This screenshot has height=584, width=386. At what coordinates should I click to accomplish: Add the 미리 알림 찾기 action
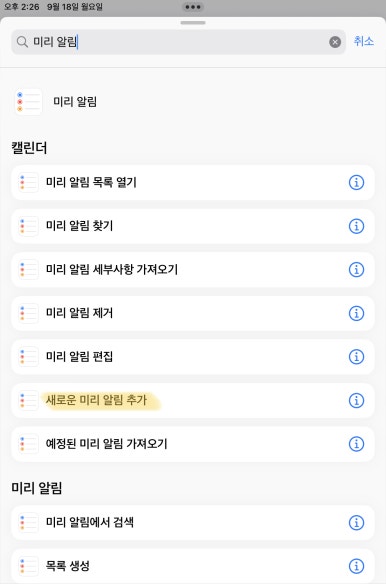(x=193, y=226)
